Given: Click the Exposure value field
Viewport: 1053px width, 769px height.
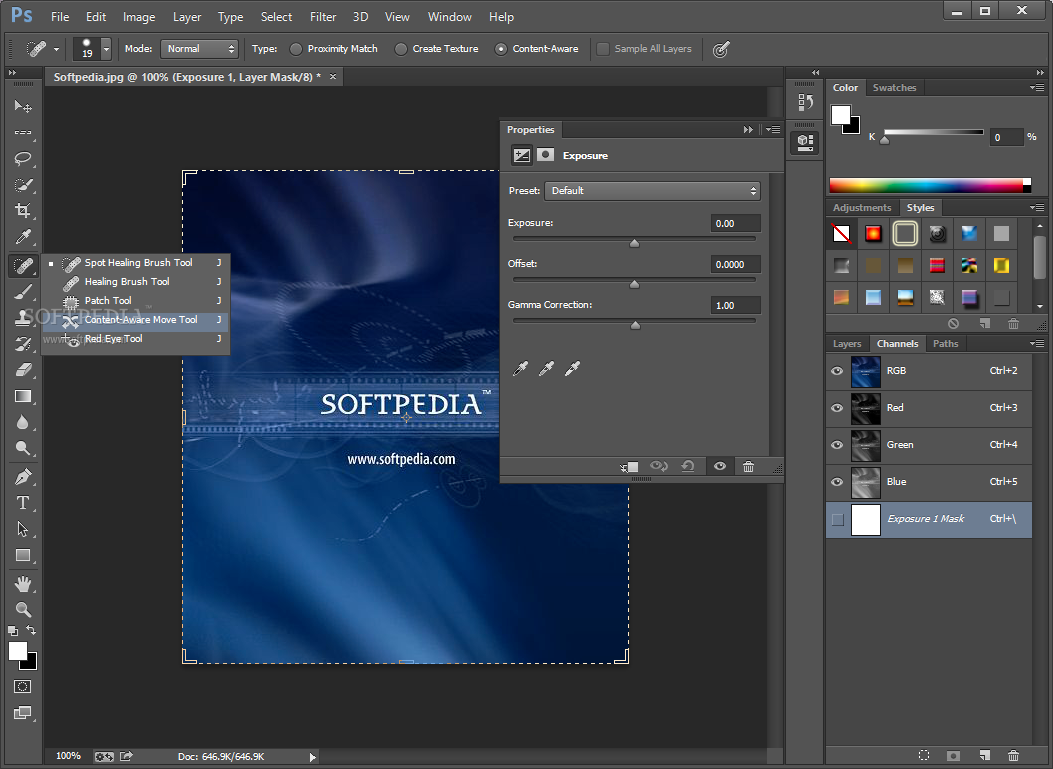Looking at the screenshot, I should (735, 223).
